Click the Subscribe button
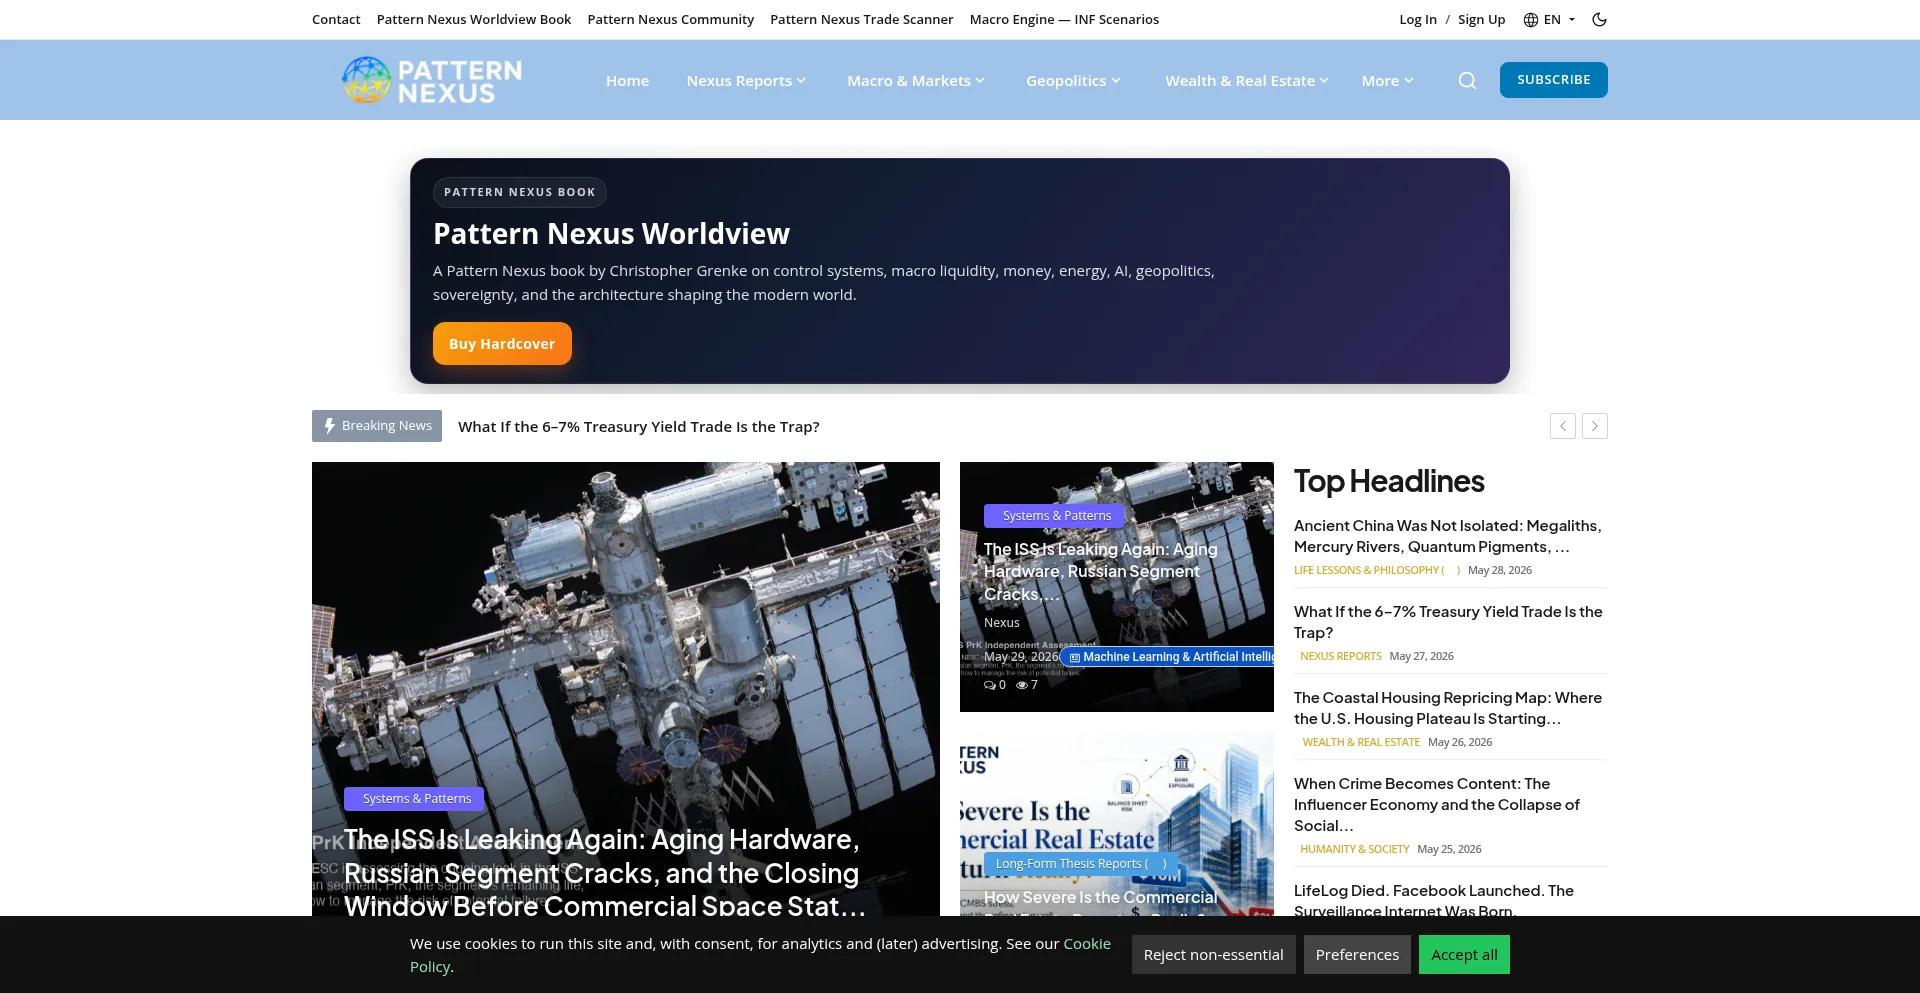This screenshot has height=993, width=1920. point(1554,80)
